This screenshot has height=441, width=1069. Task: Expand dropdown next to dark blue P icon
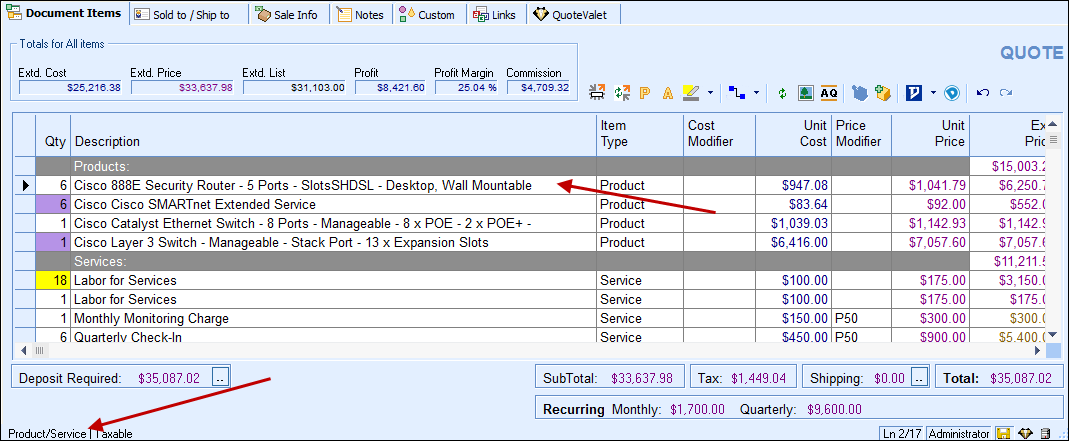(x=932, y=93)
